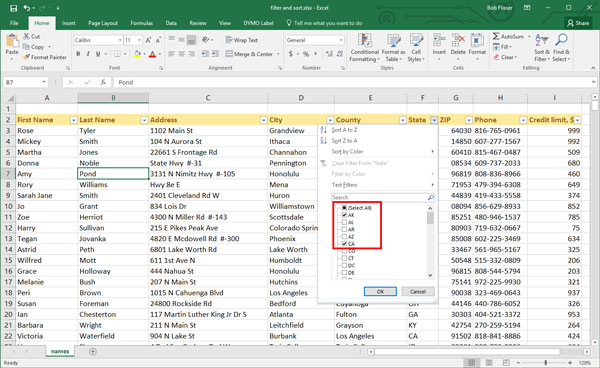600x368 pixels.
Task: Open Find & Select menu
Action: [561, 48]
